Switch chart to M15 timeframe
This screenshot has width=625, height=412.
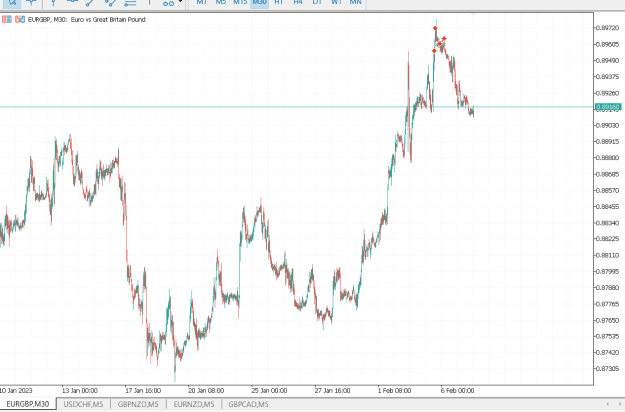click(240, 2)
